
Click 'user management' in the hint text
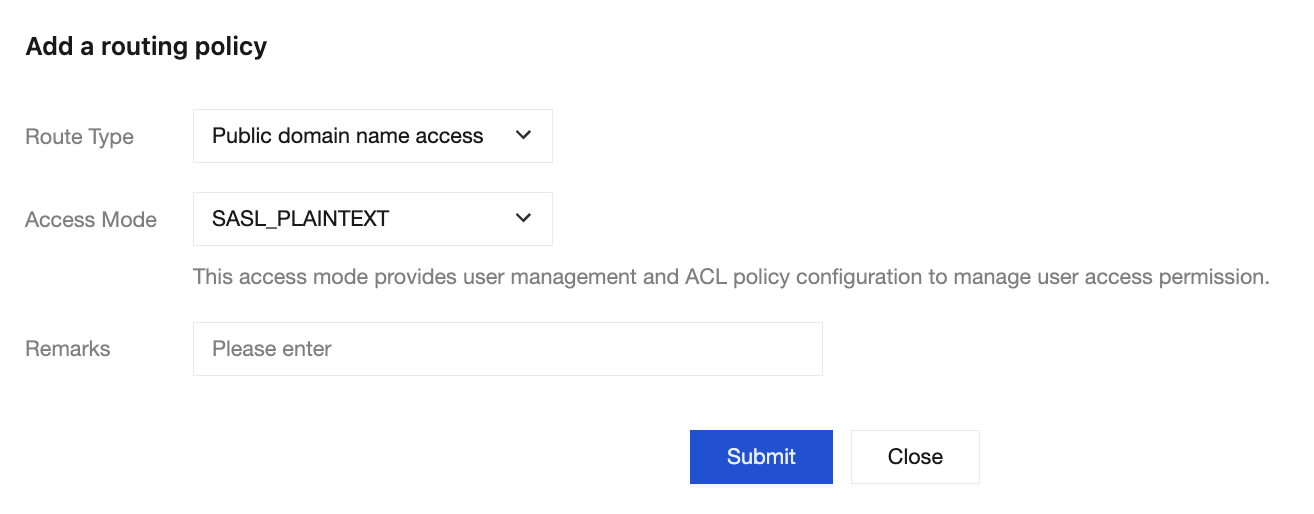point(565,277)
